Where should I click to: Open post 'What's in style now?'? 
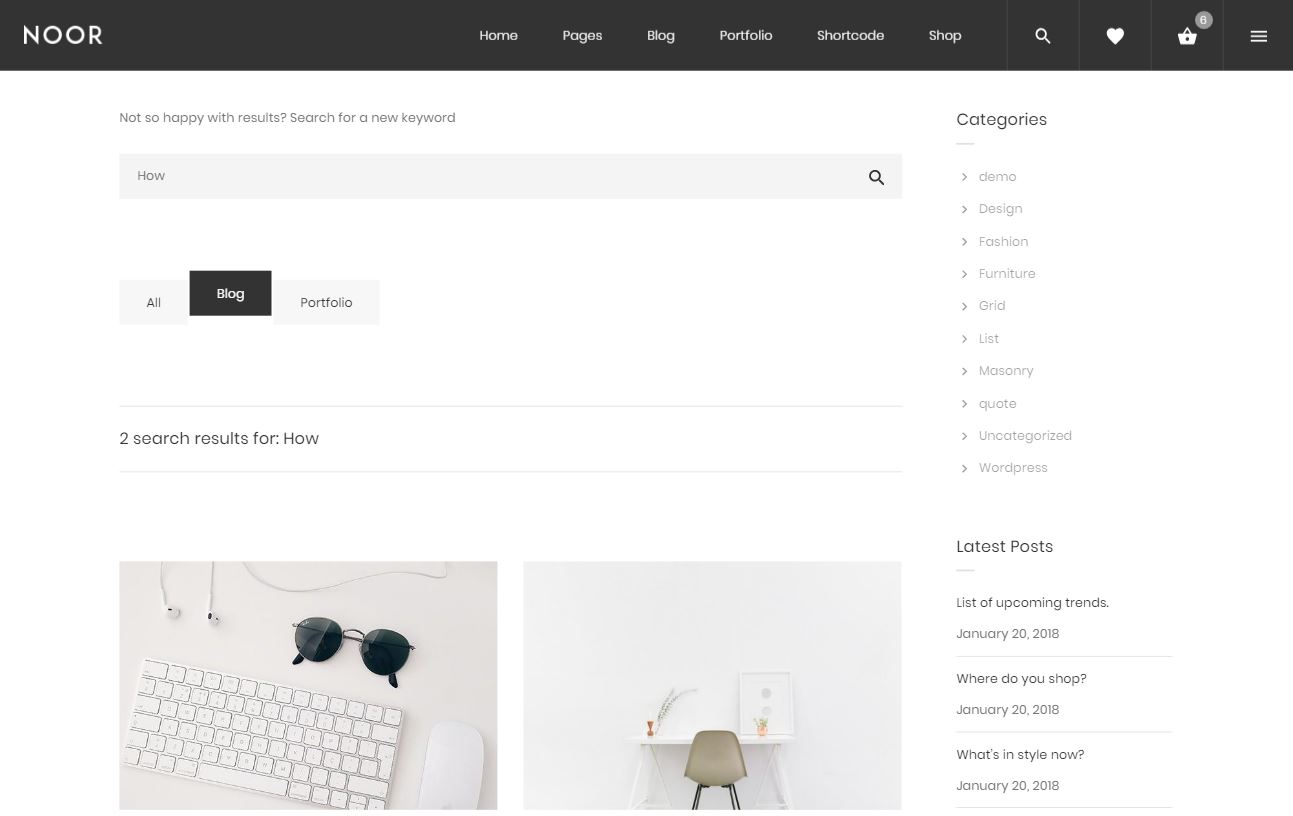point(1020,755)
